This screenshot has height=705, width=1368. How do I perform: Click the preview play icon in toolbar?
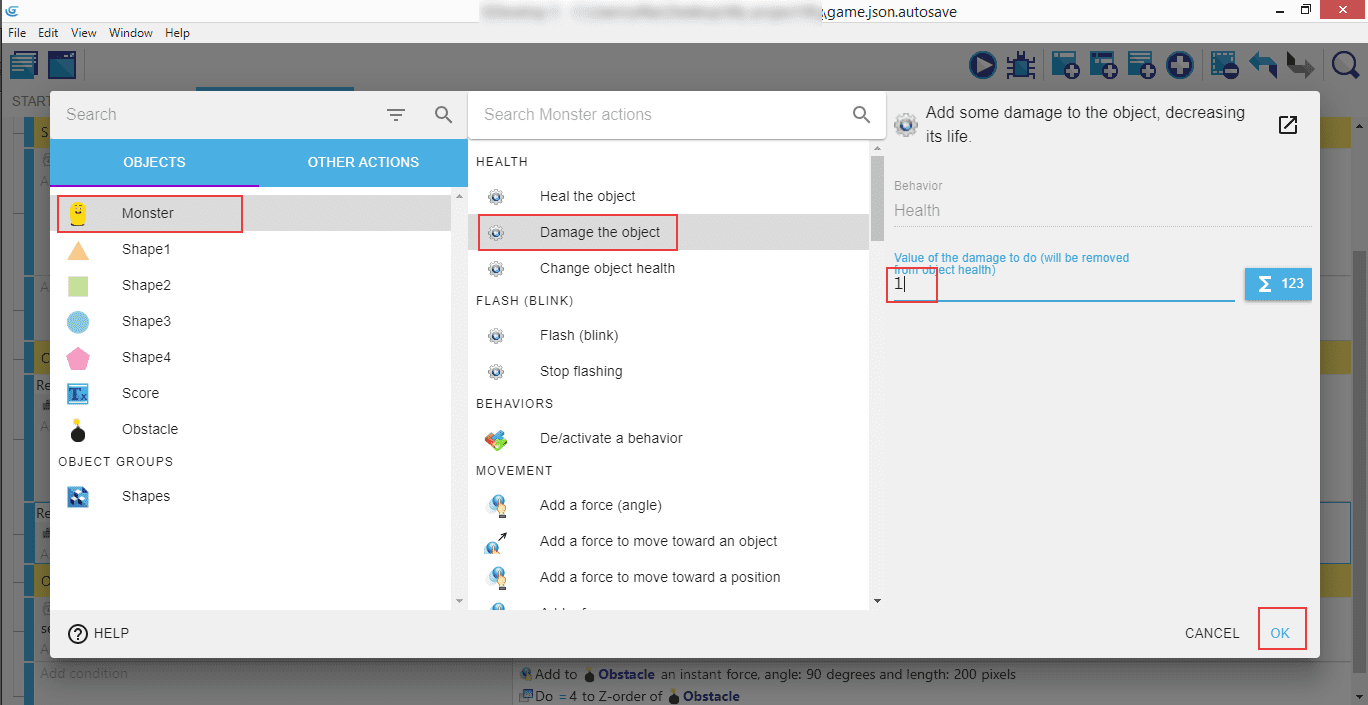[x=983, y=65]
